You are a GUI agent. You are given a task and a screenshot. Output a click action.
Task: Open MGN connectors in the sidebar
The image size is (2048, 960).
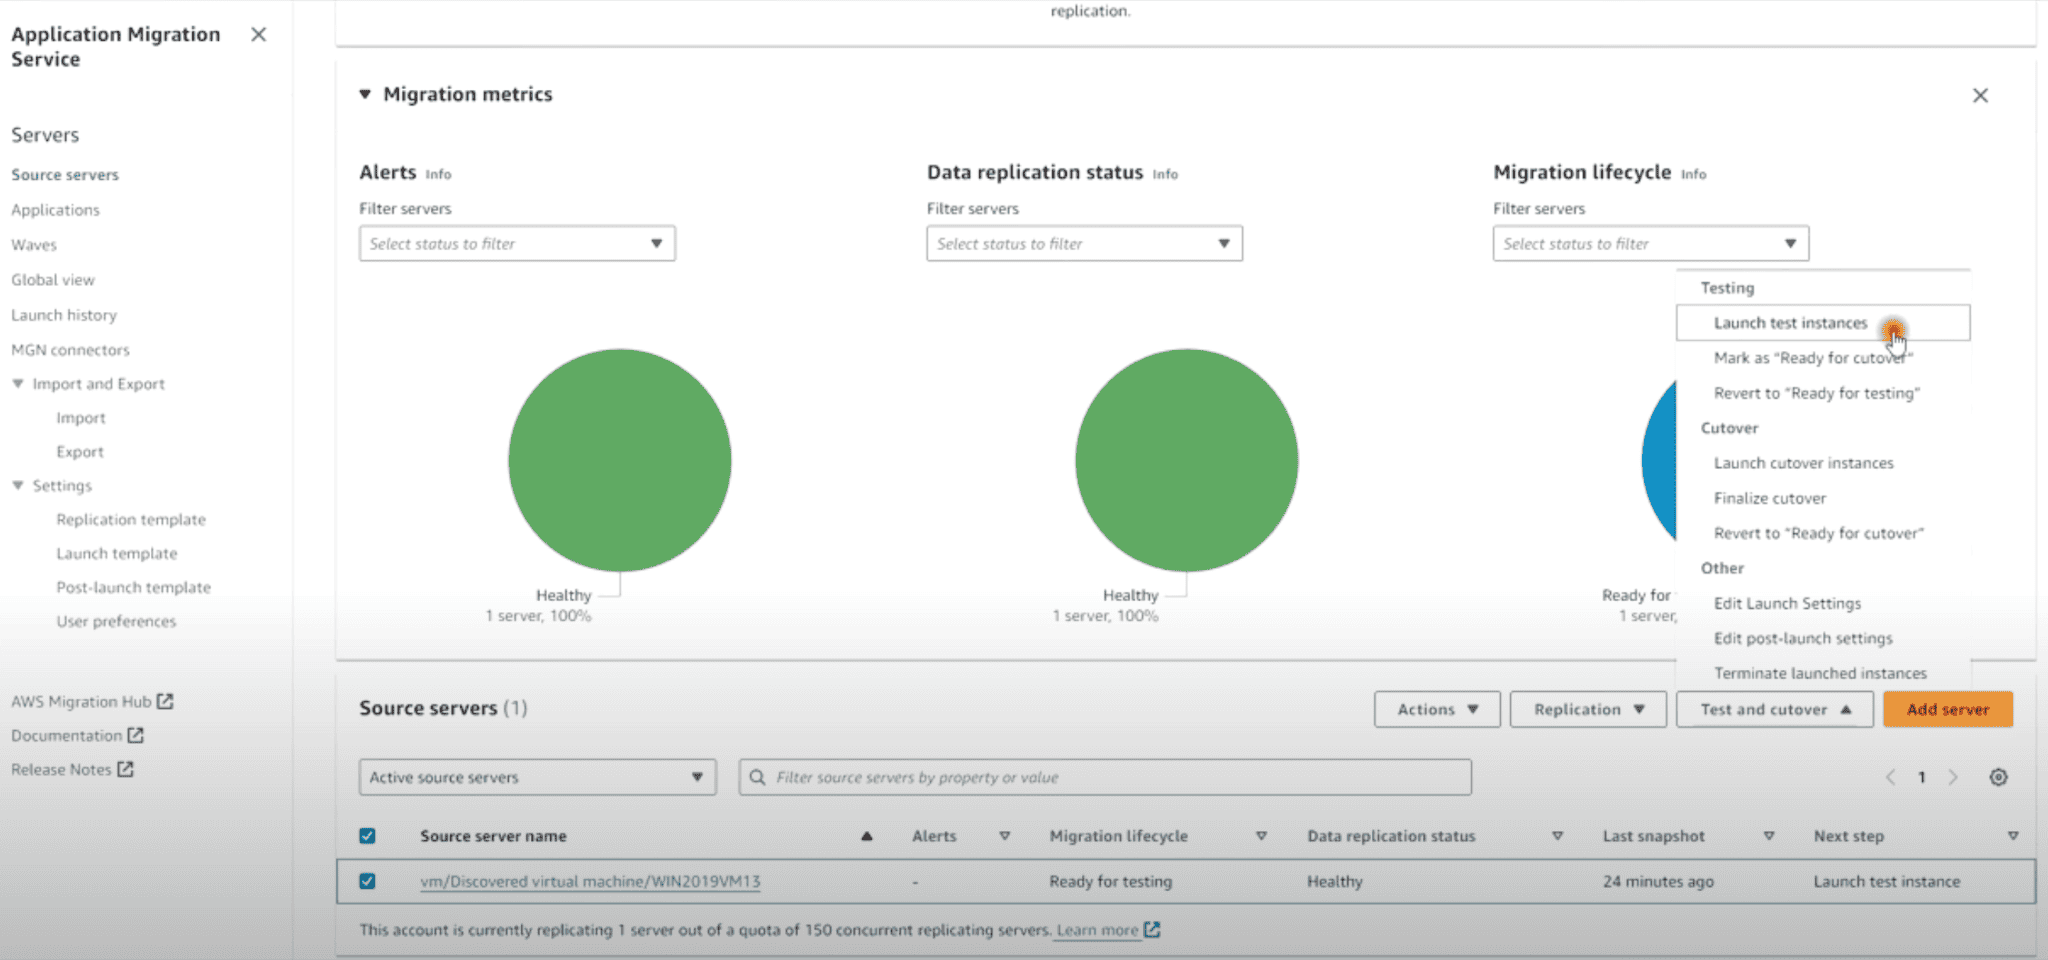tap(70, 350)
